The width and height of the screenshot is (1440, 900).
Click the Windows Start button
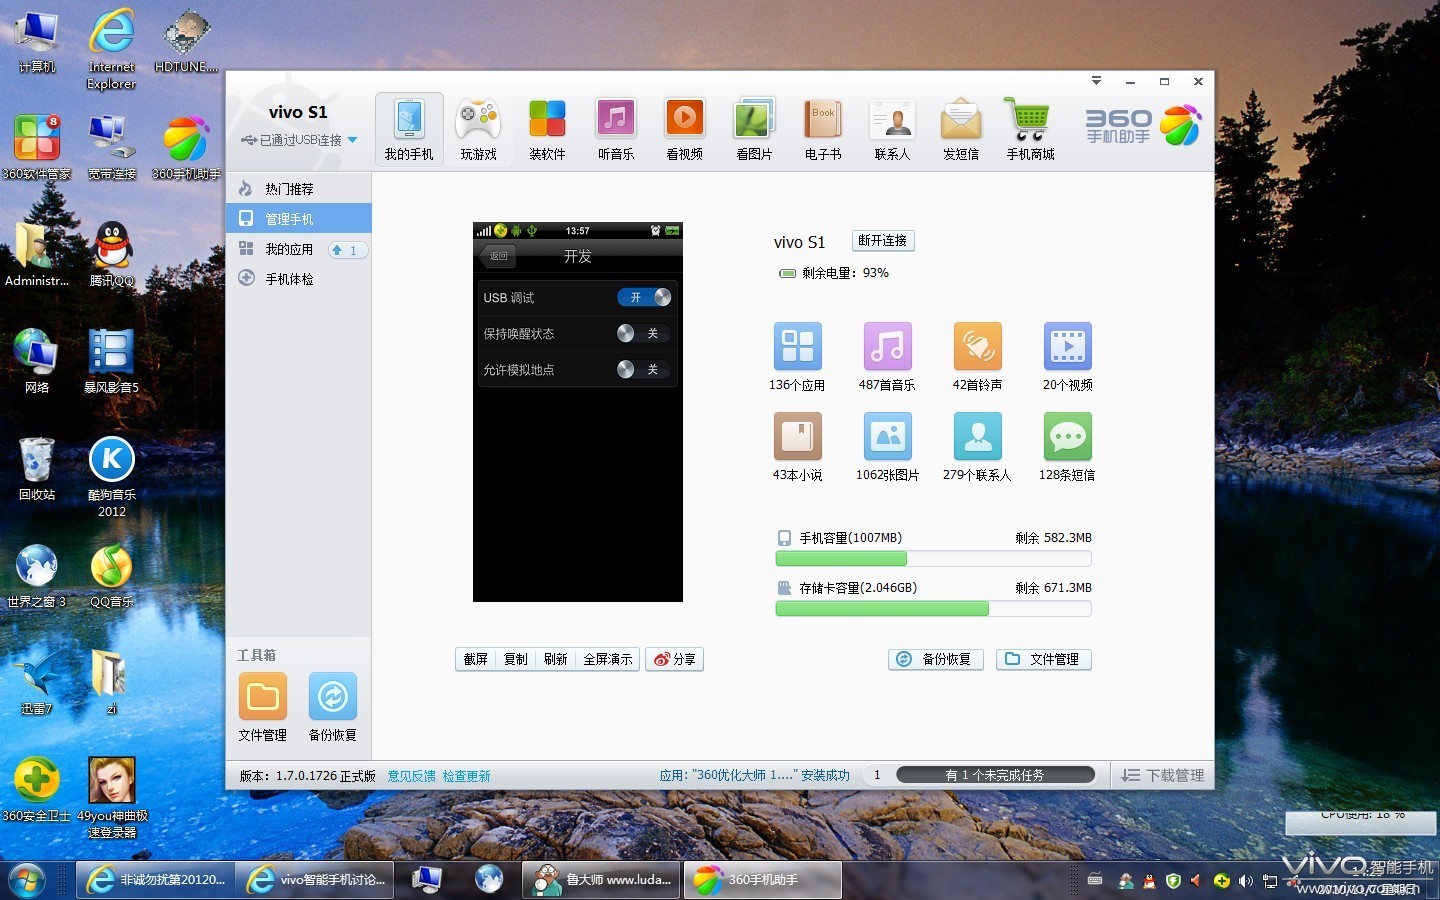[27, 880]
